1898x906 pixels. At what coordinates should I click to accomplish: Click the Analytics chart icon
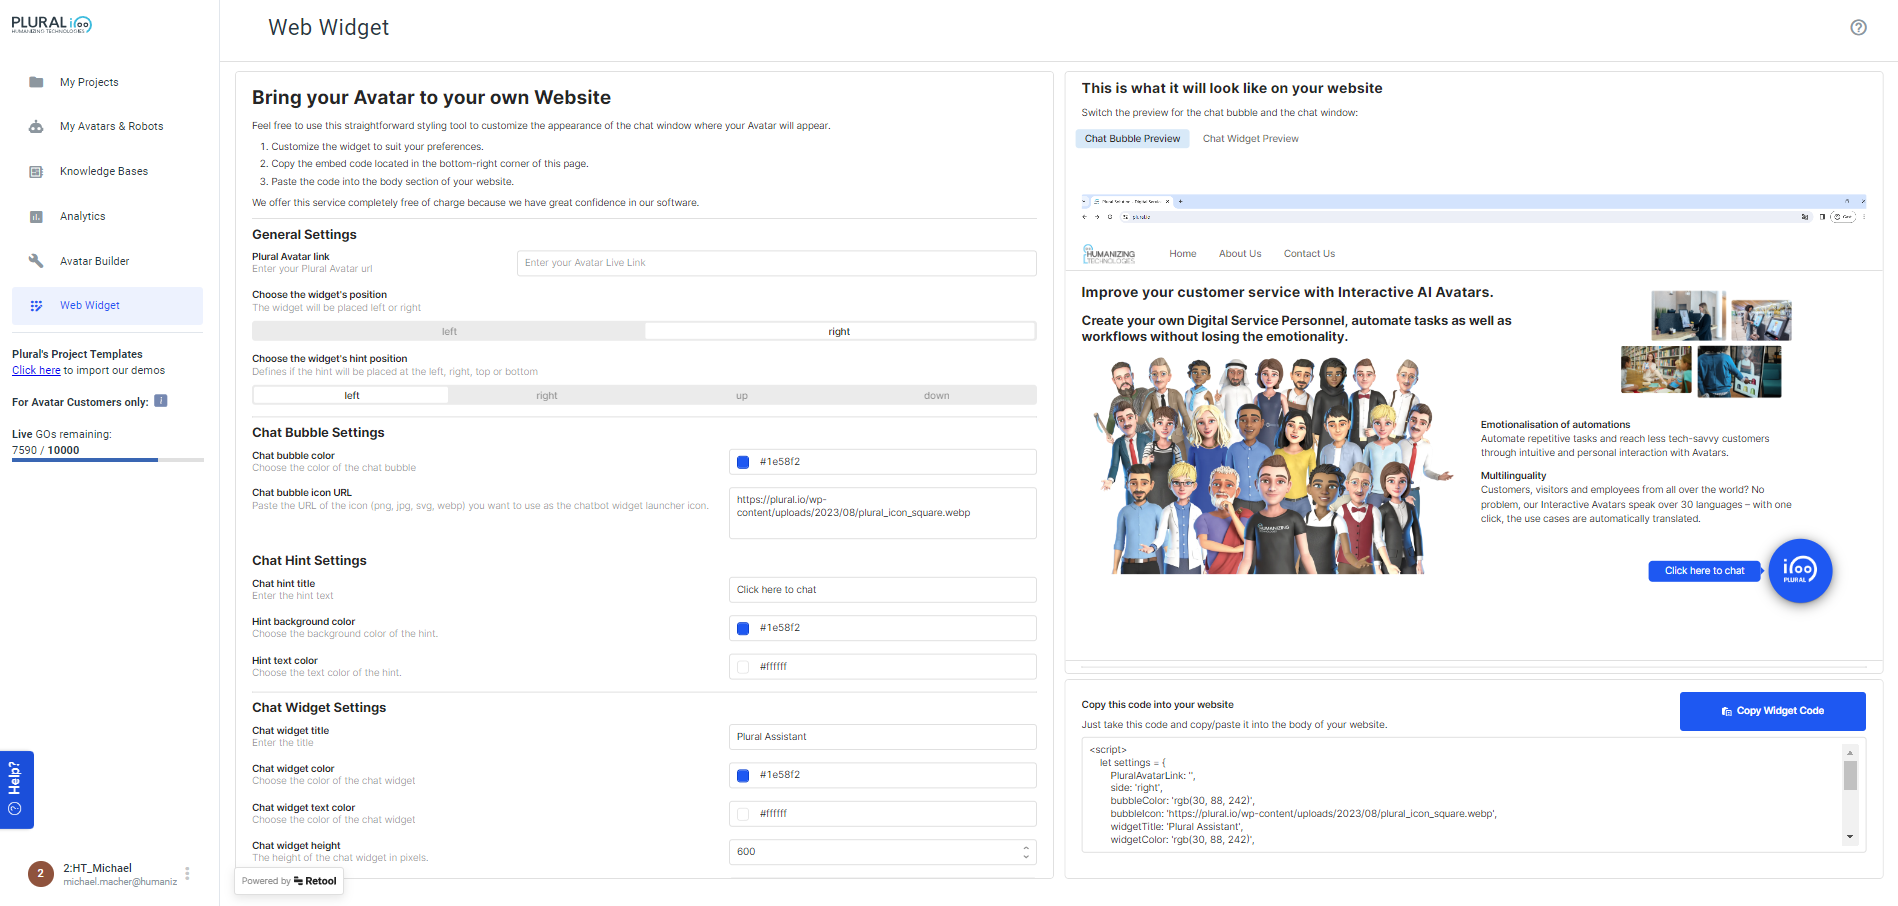(36, 217)
